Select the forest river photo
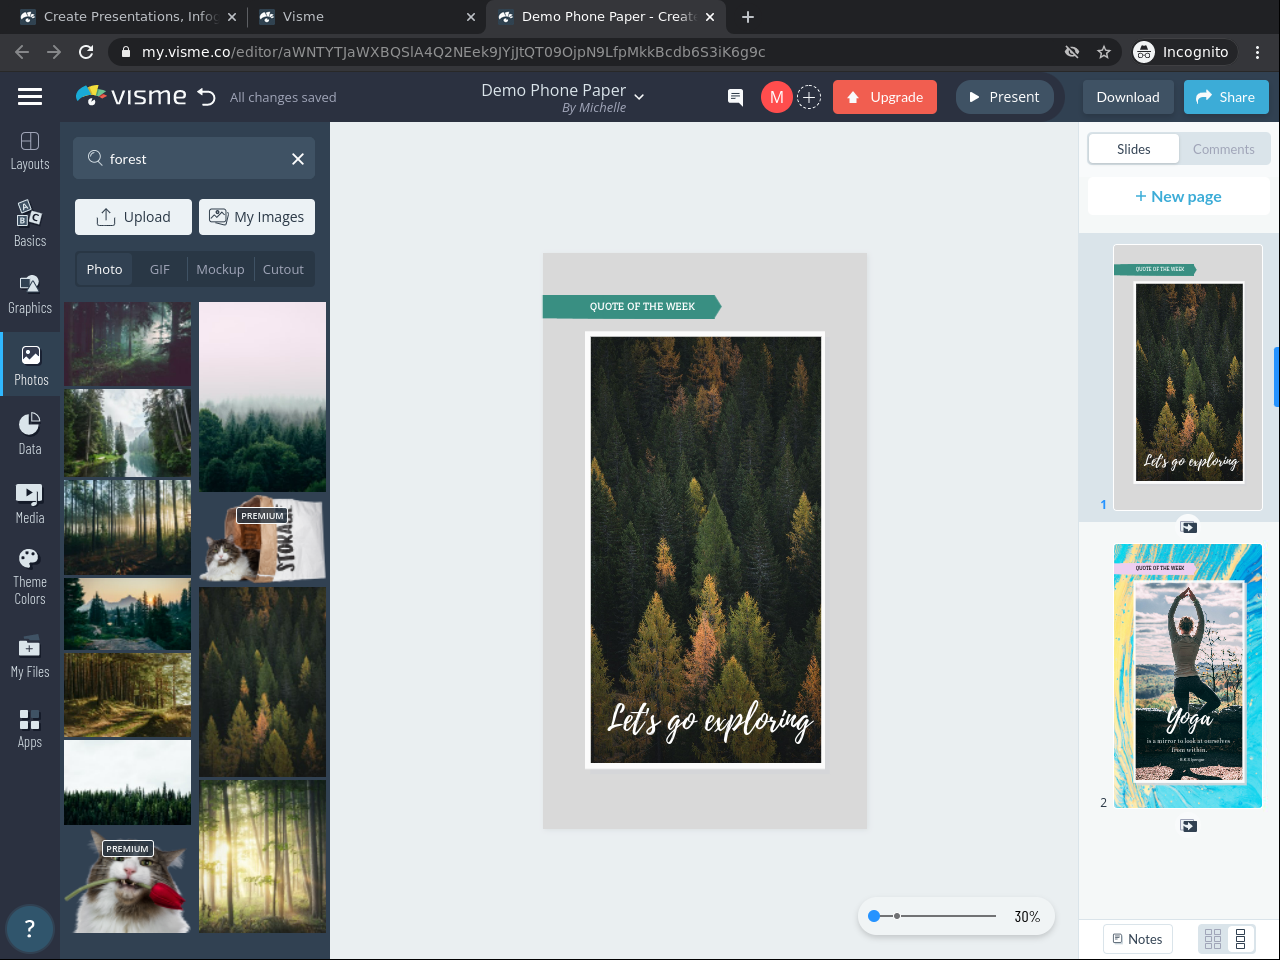This screenshot has height=960, width=1280. (127, 433)
